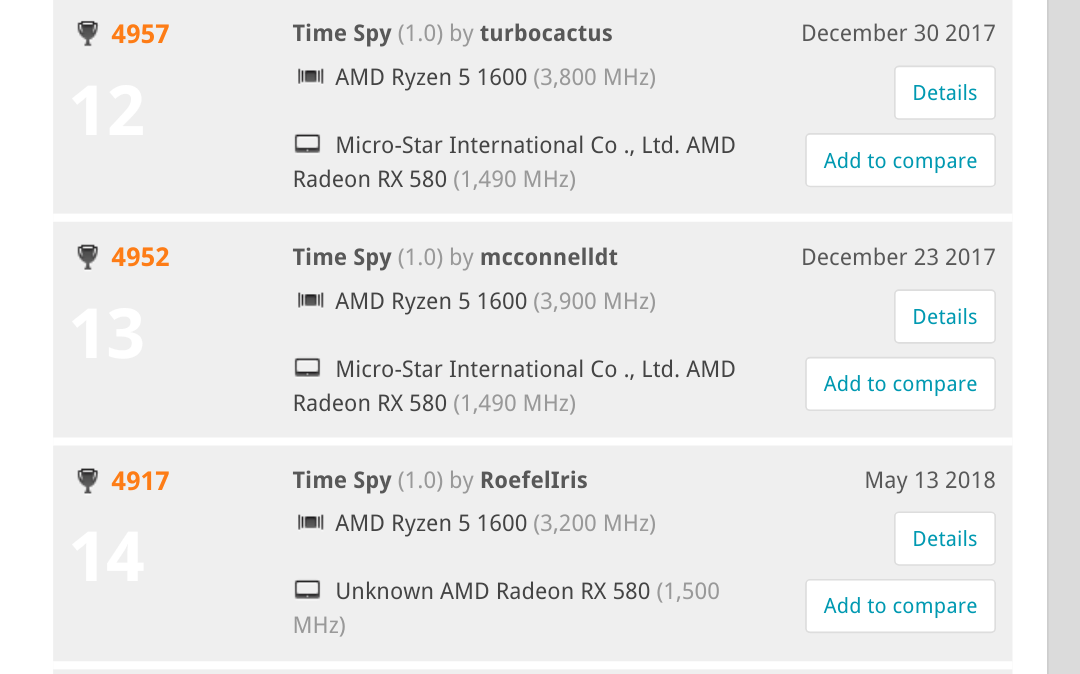The height and width of the screenshot is (674, 1080).
Task: Add mcconnelldt result to compare
Action: pos(900,384)
